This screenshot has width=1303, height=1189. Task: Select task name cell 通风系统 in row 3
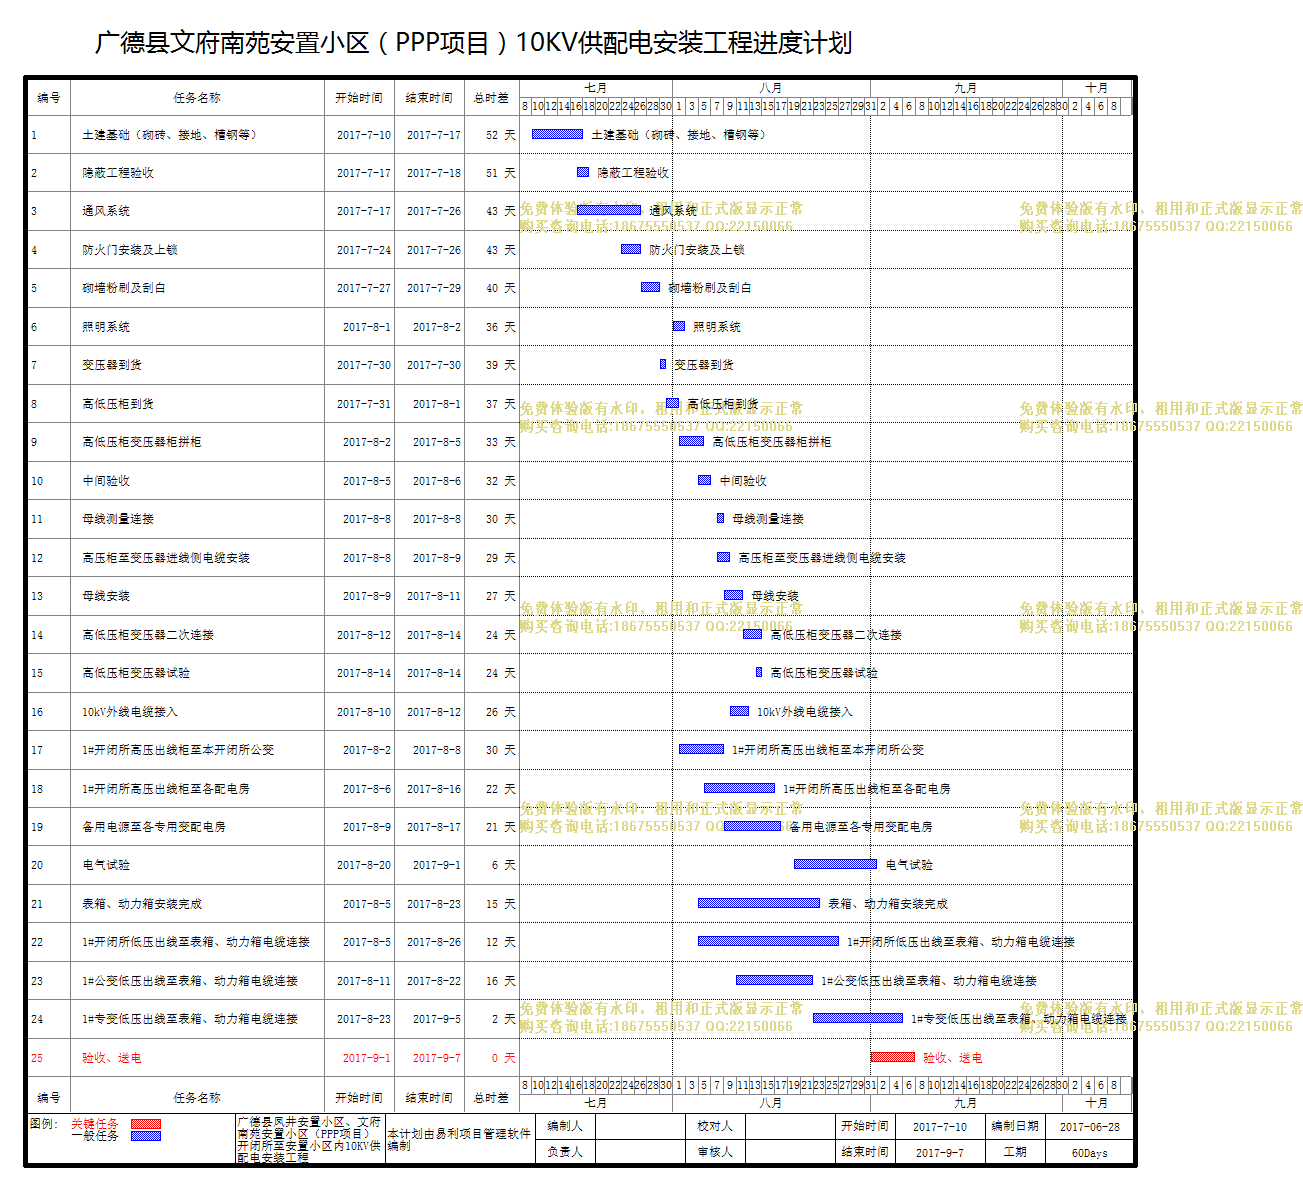(x=106, y=211)
